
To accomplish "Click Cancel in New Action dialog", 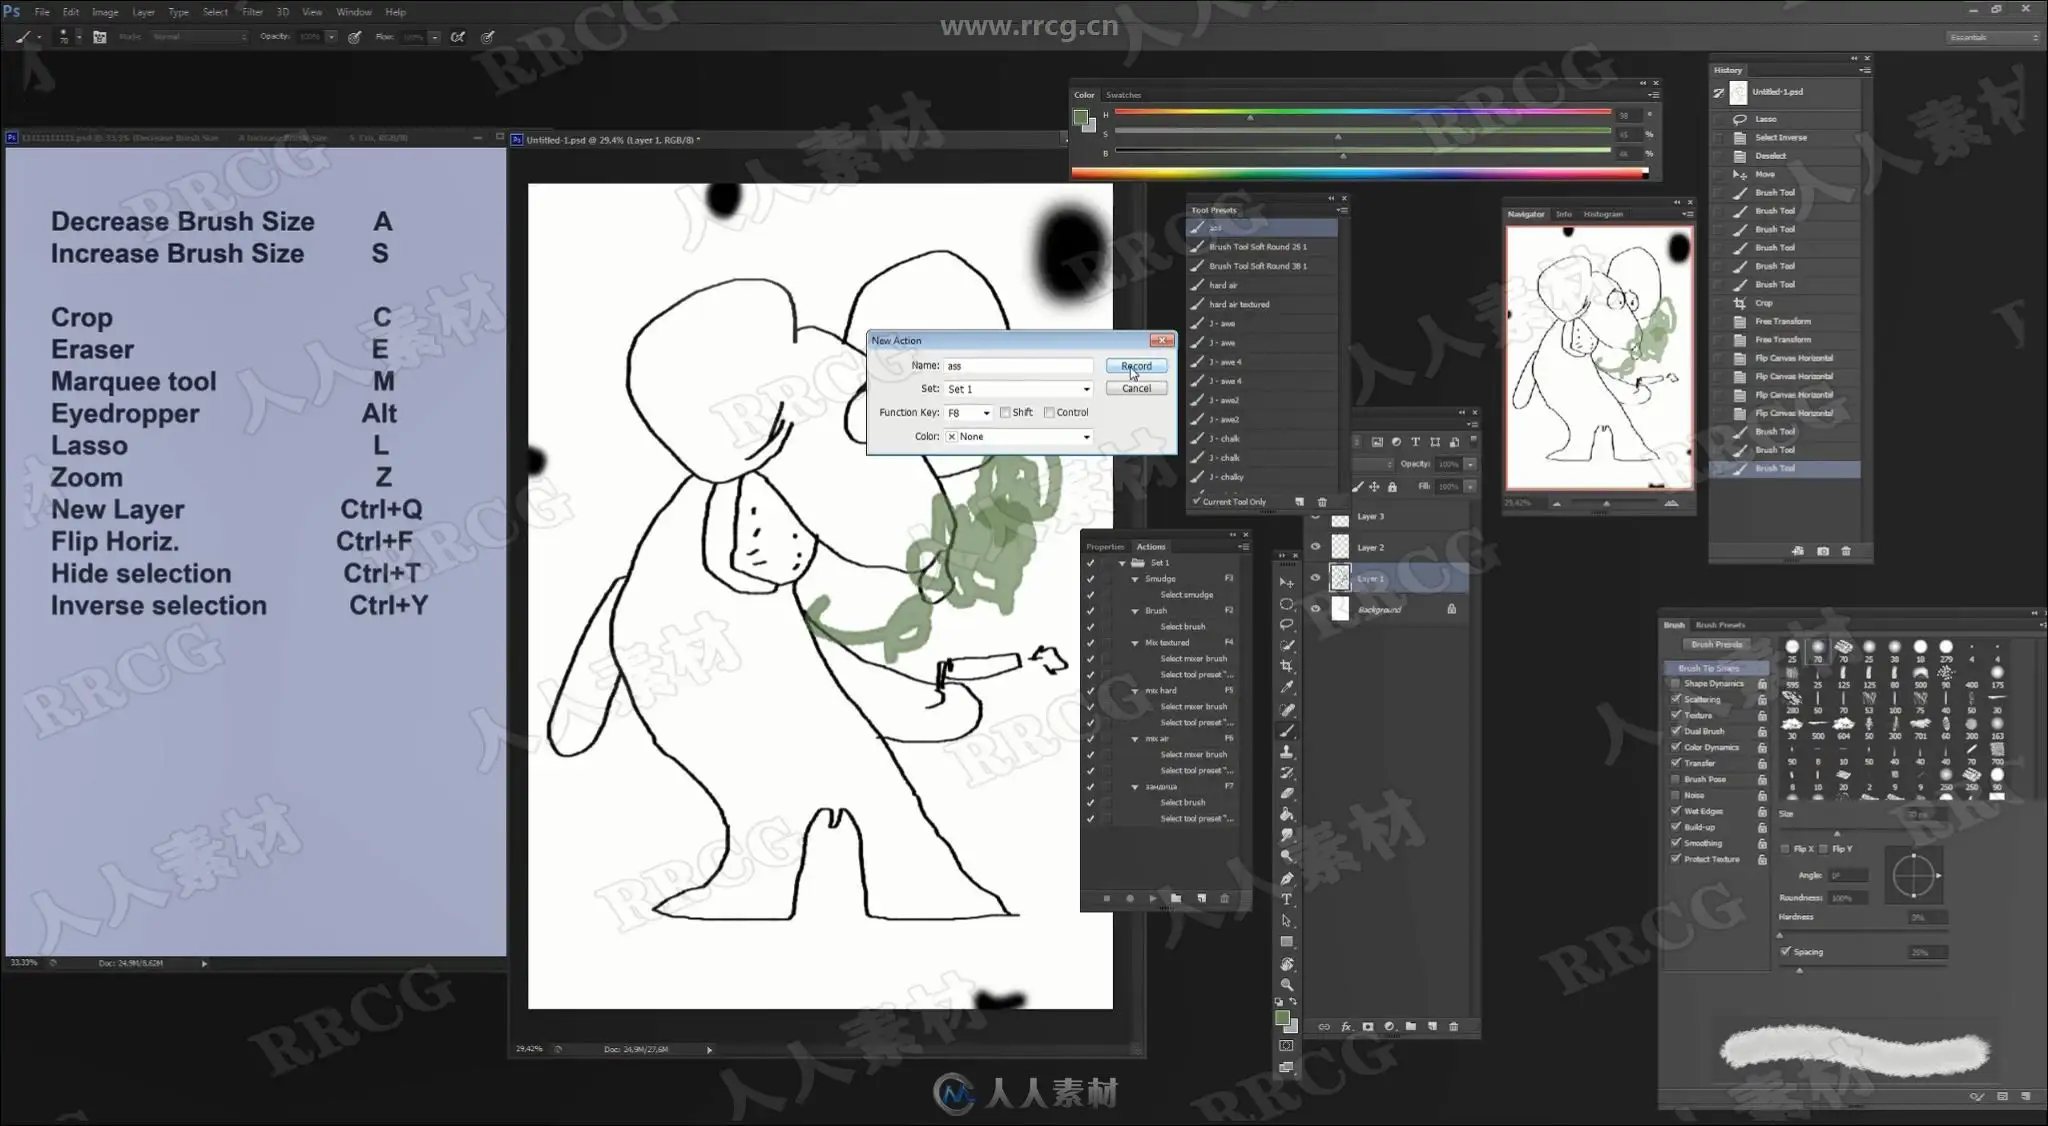I will [x=1136, y=388].
